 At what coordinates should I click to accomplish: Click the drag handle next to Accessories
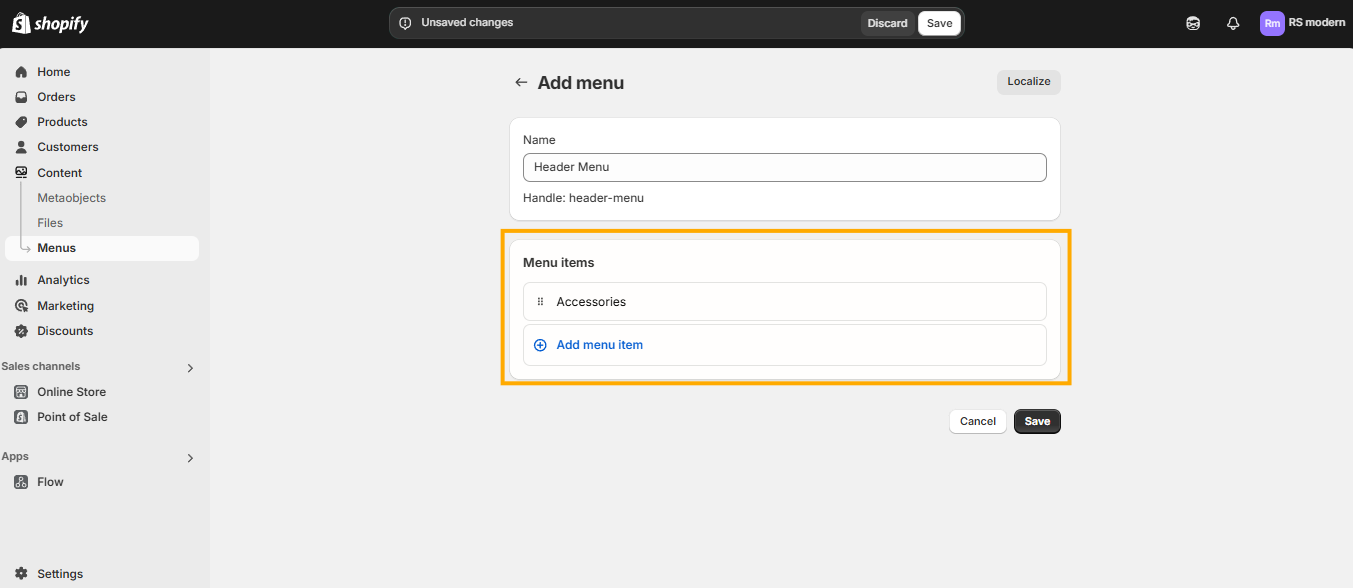tap(540, 301)
